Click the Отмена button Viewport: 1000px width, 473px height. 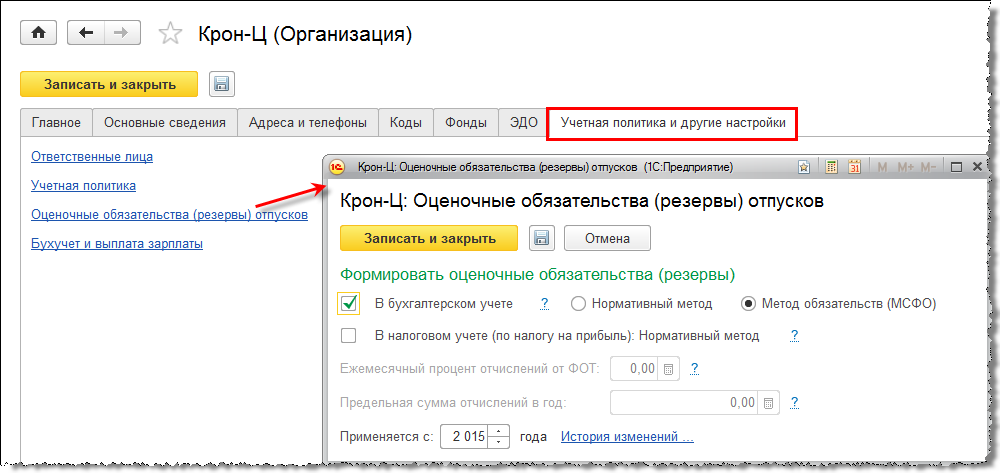[x=607, y=238]
